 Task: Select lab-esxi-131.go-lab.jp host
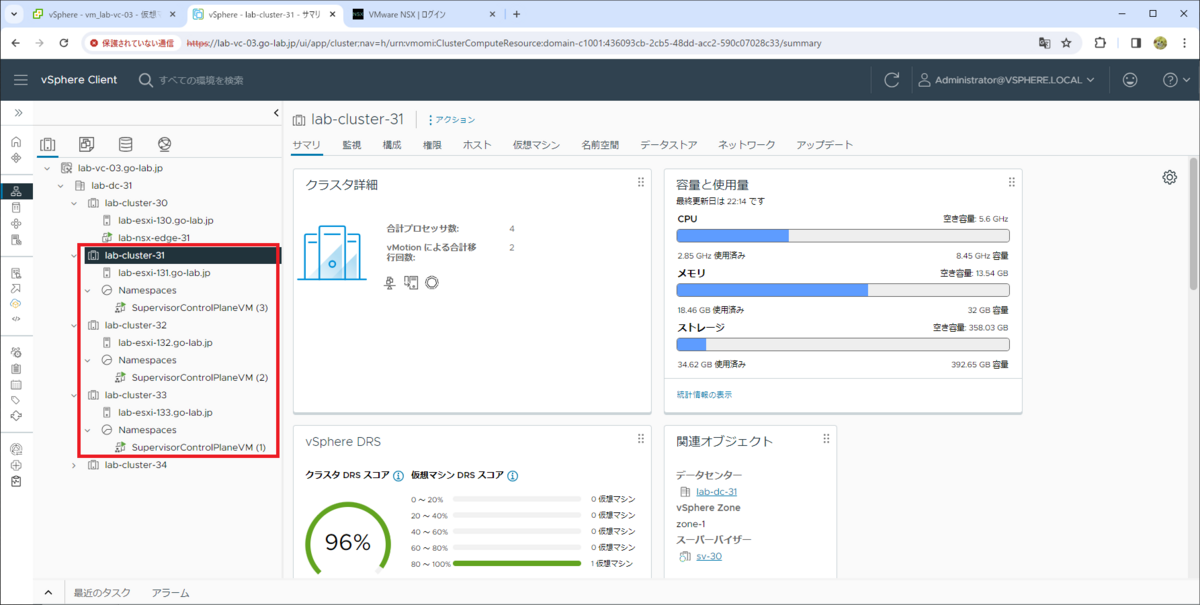coord(164,273)
